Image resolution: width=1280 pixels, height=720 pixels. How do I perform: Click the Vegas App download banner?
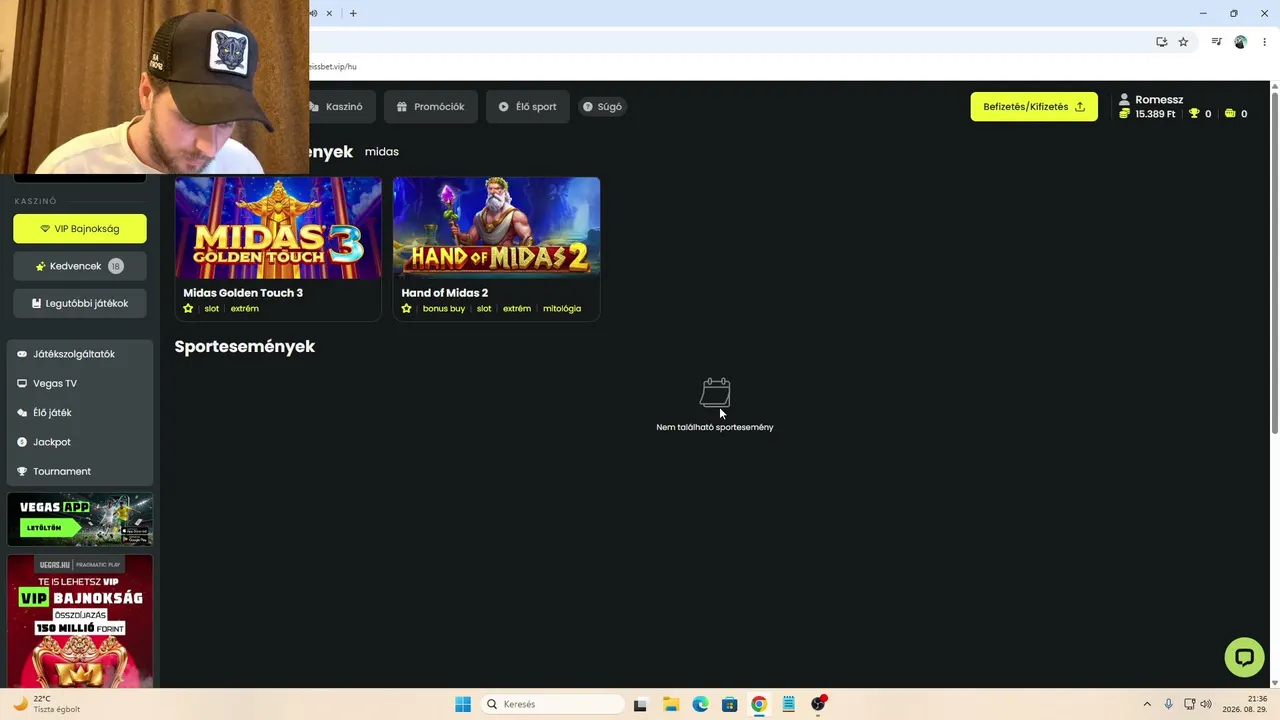(x=80, y=519)
